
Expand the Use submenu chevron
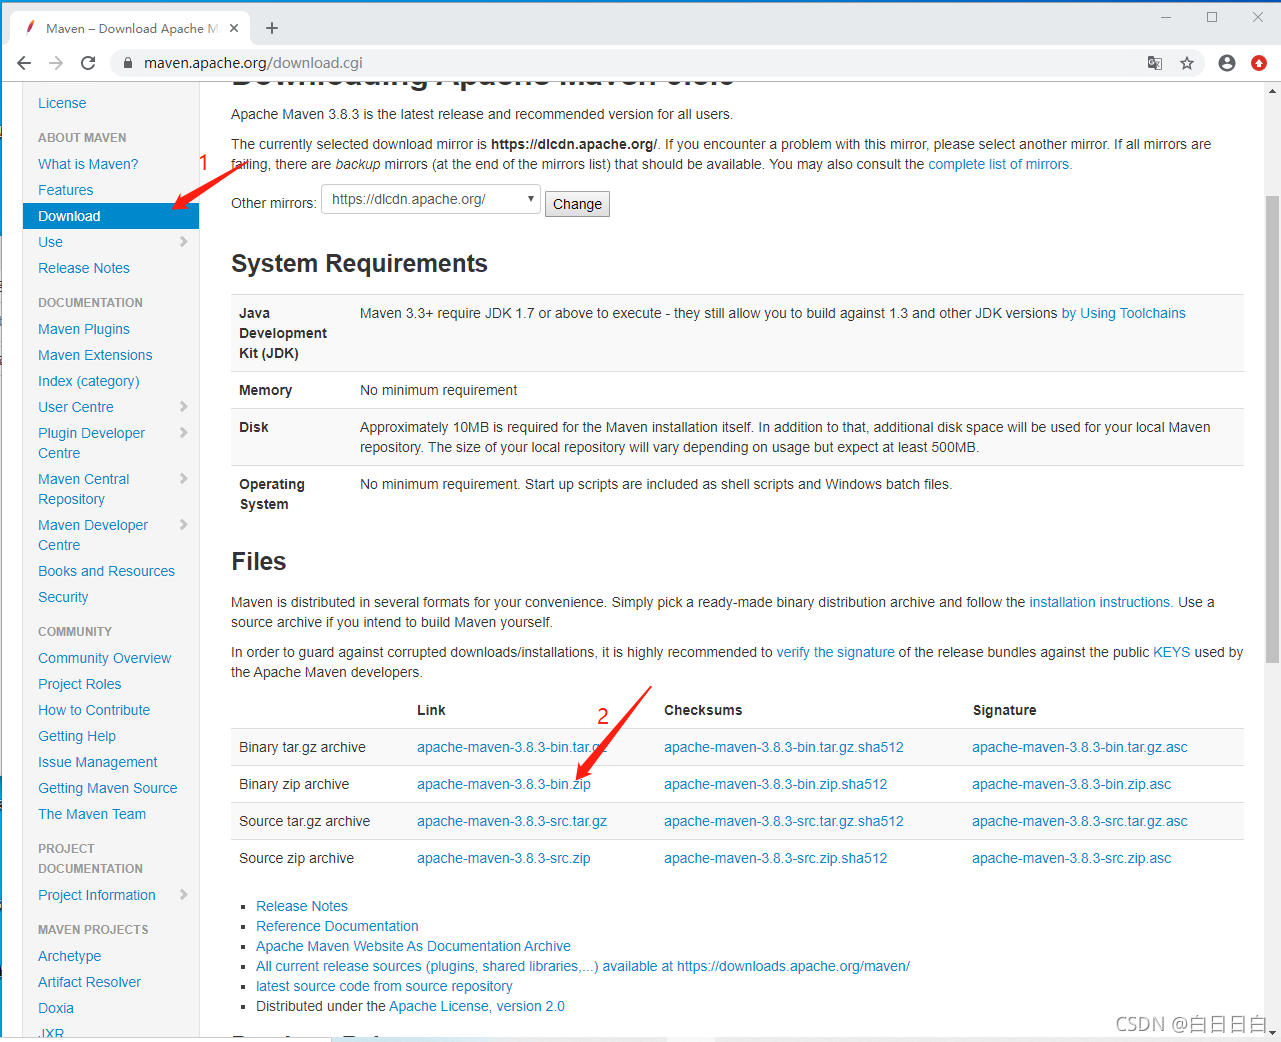pos(183,241)
